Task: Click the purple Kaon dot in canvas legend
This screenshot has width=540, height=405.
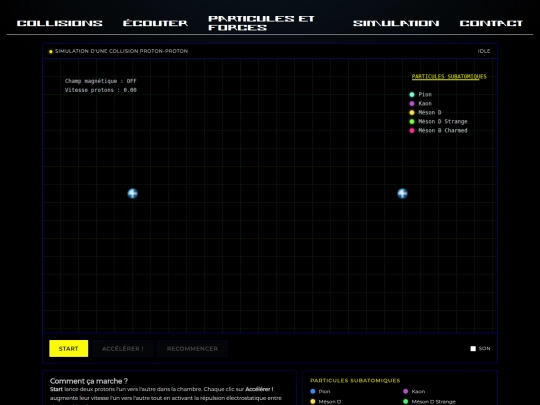Action: (412, 103)
